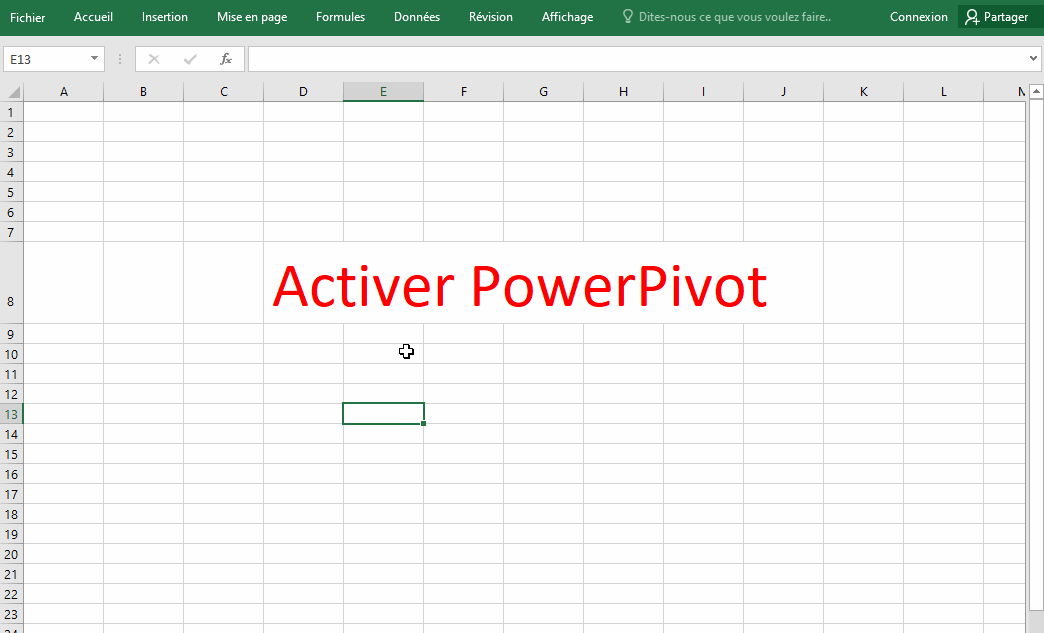This screenshot has height=633, width=1044.
Task: Select column L header
Action: (x=943, y=92)
